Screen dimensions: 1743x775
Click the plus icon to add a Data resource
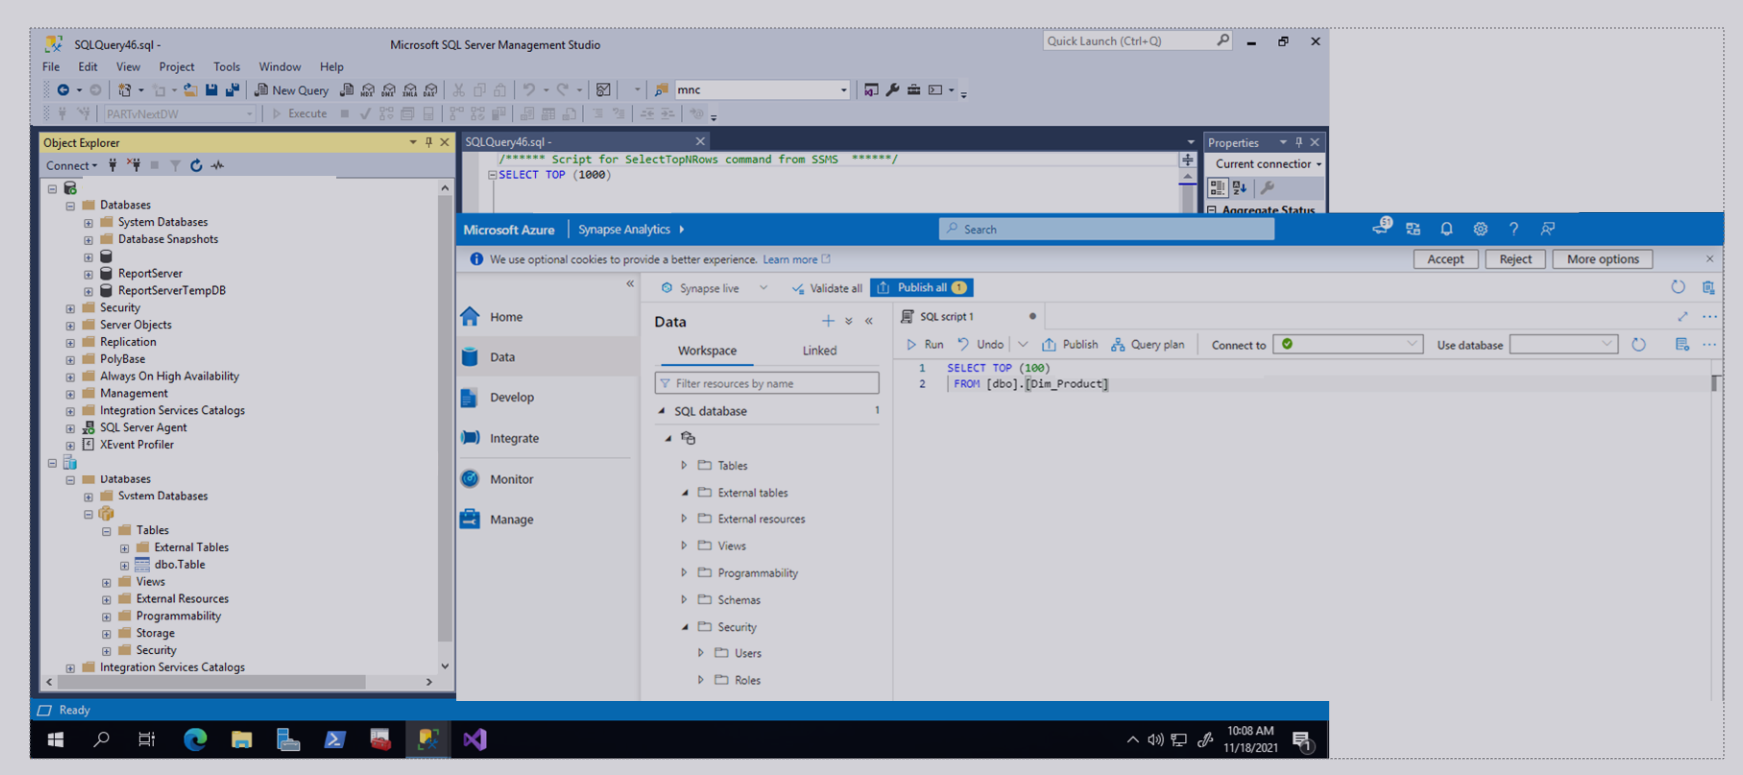tap(828, 321)
